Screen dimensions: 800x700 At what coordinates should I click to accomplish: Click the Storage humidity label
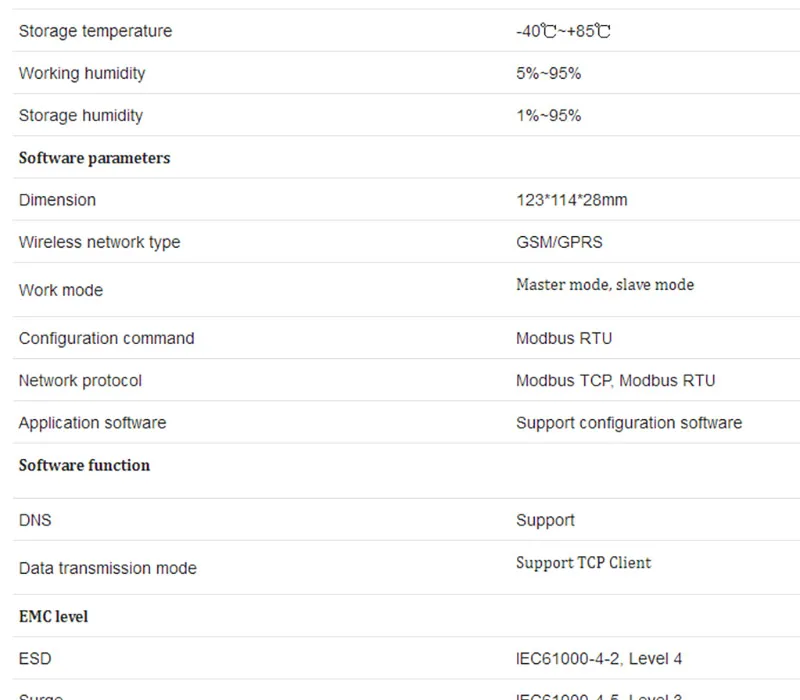[81, 116]
